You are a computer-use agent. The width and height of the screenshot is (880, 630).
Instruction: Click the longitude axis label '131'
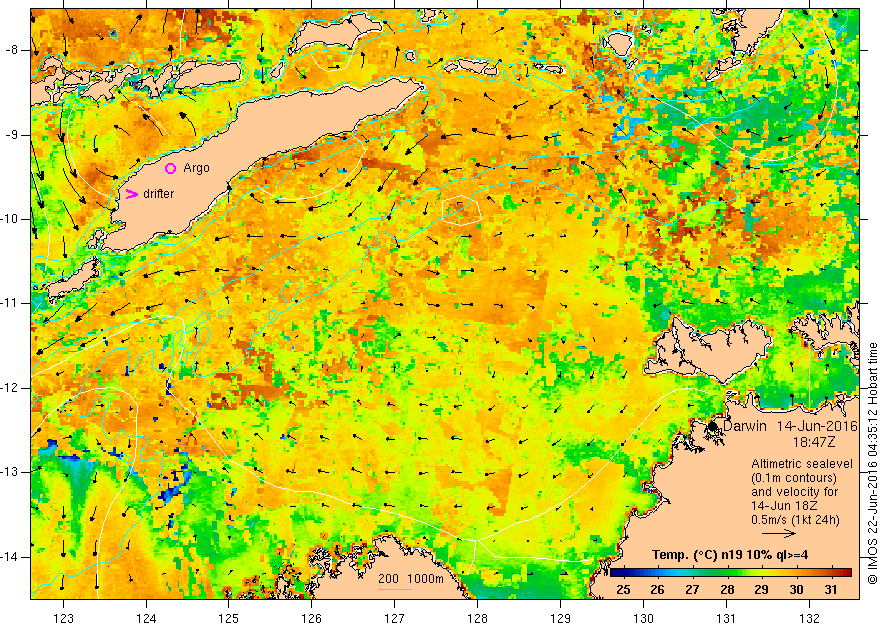[726, 619]
